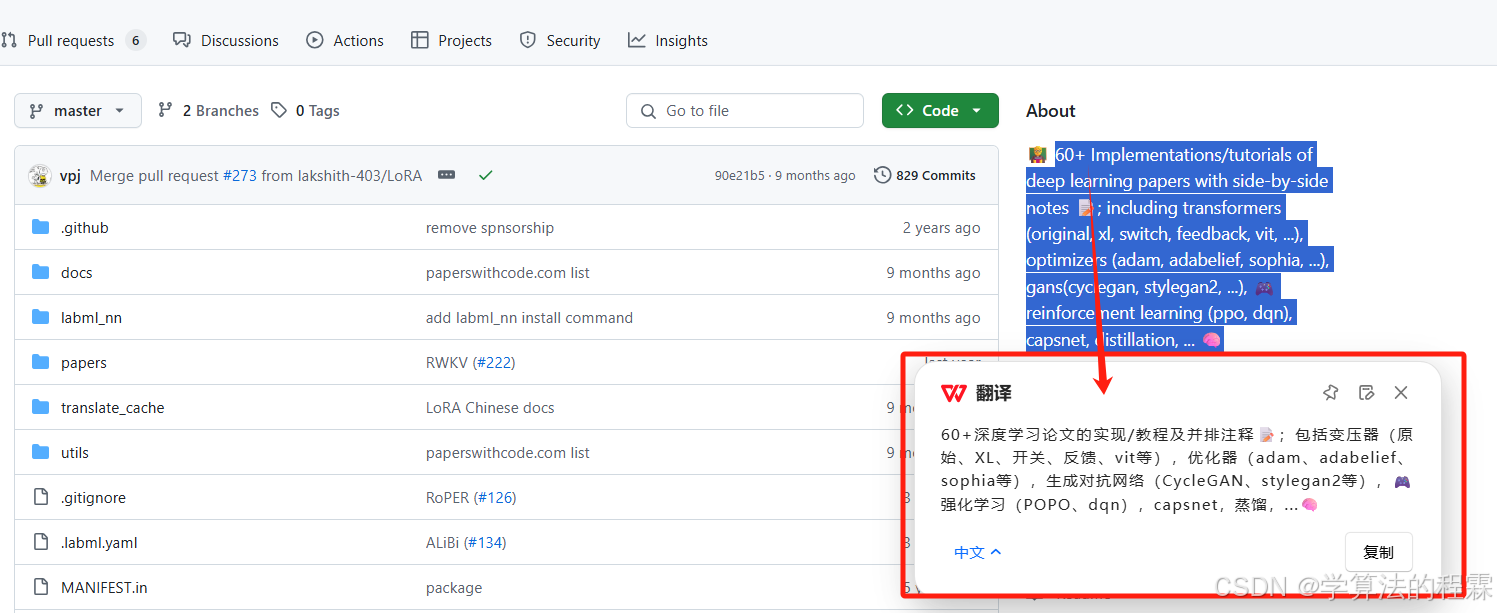This screenshot has width=1497, height=613.
Task: Open 'package' commit message
Action: (454, 588)
